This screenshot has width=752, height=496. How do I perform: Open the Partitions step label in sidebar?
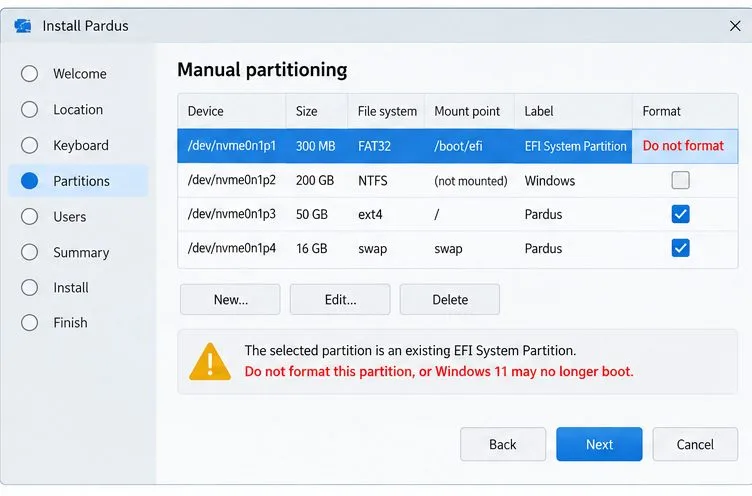(x=82, y=181)
